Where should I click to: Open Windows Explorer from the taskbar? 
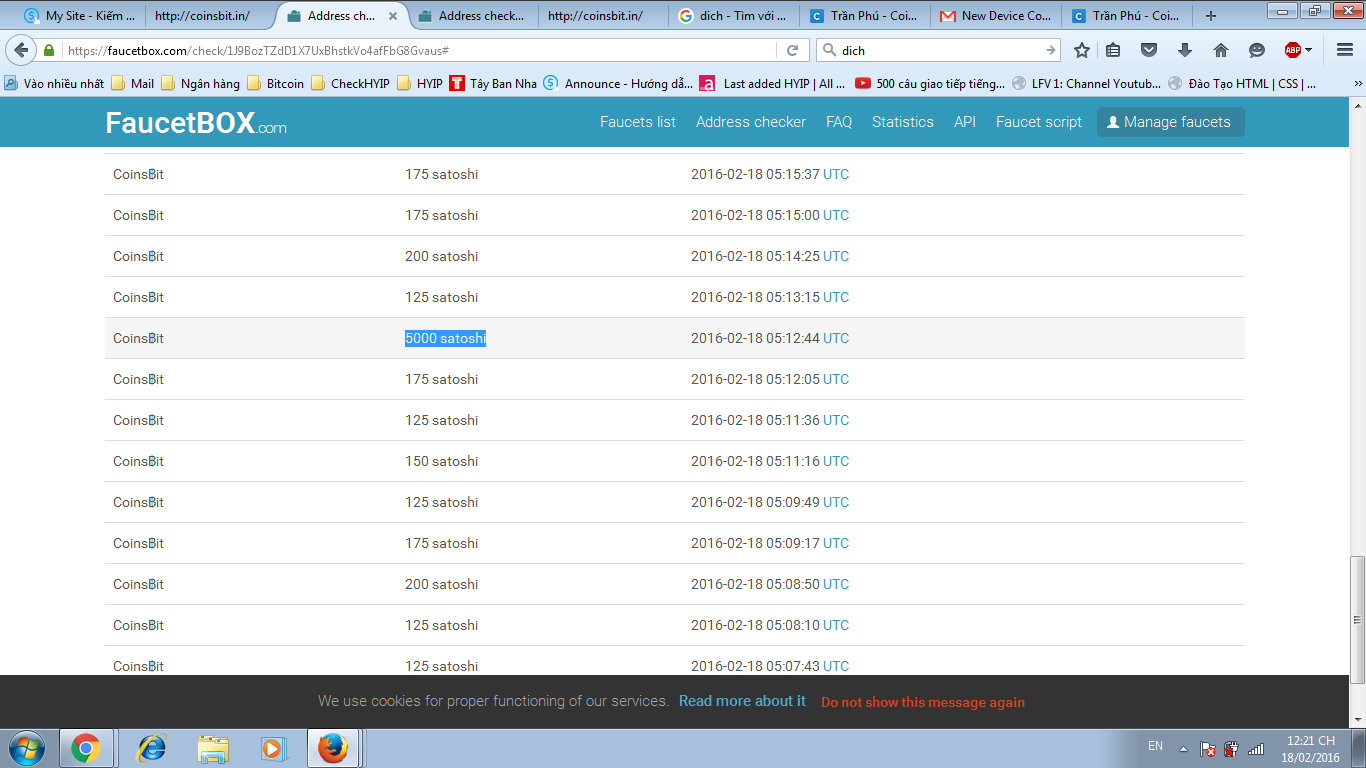pos(213,748)
